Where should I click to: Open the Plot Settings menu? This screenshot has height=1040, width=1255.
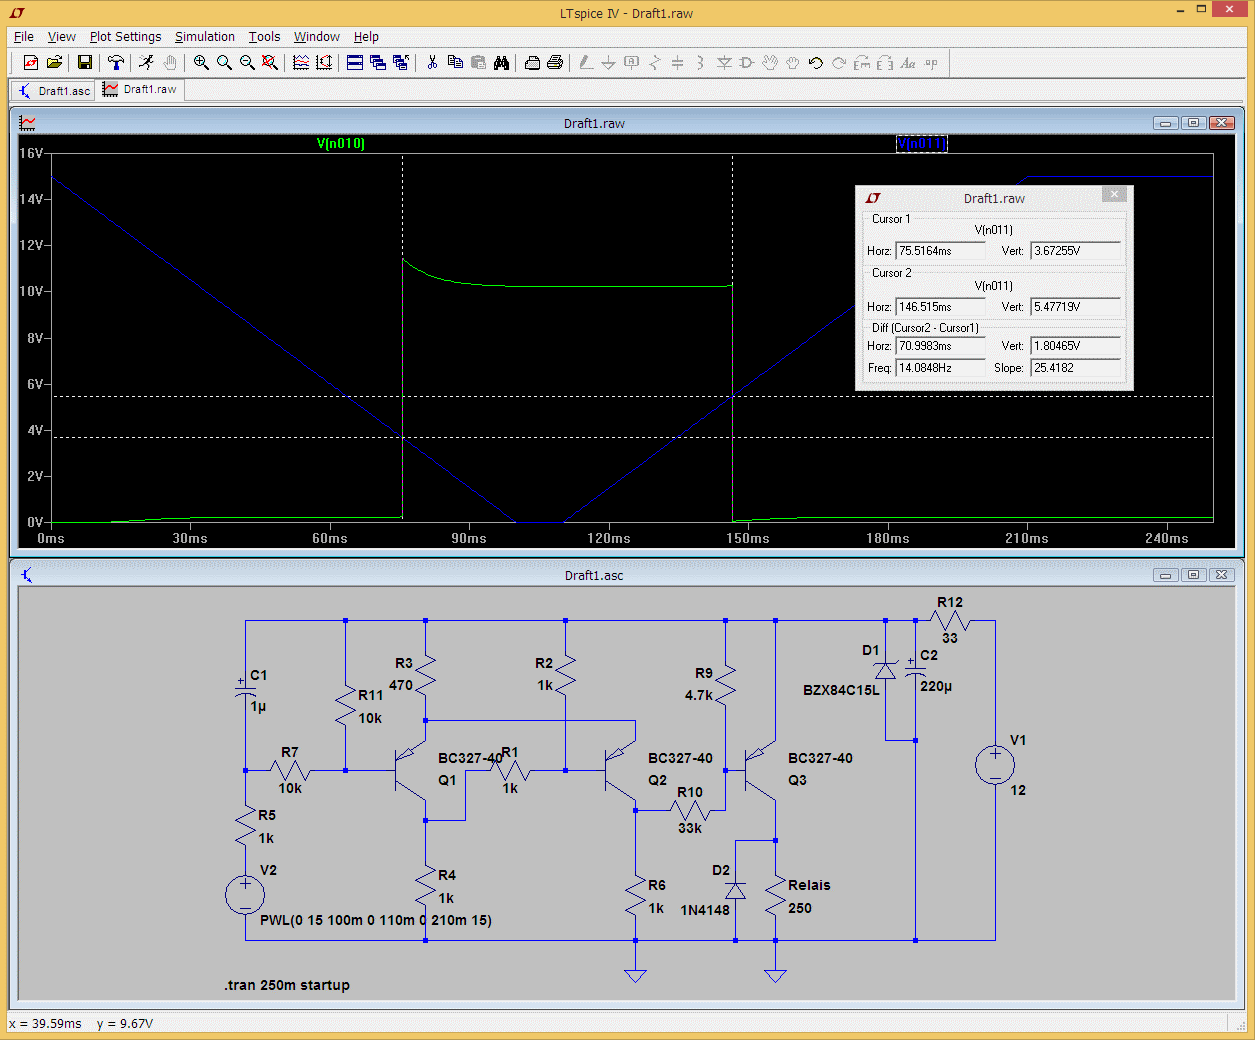(125, 36)
